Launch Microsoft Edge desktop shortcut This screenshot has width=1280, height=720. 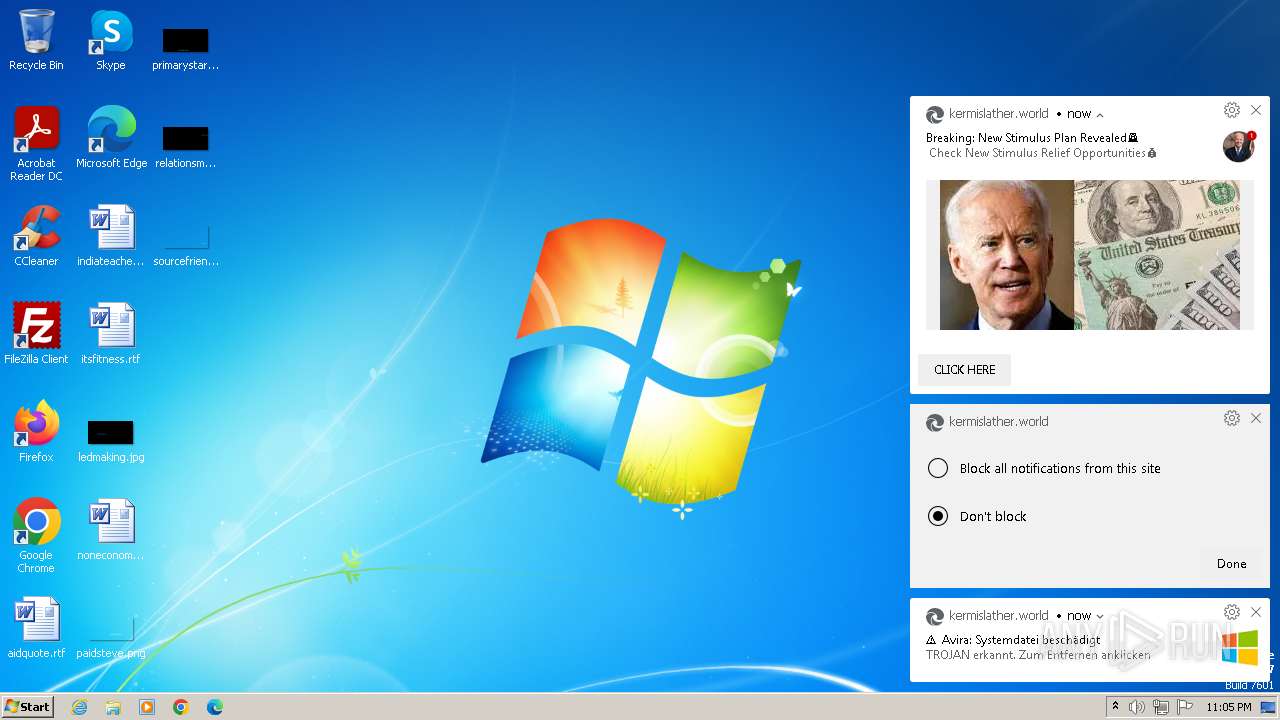[x=111, y=138]
